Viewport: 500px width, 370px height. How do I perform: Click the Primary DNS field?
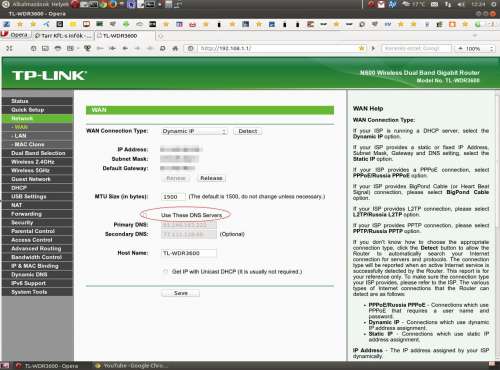tap(189, 225)
